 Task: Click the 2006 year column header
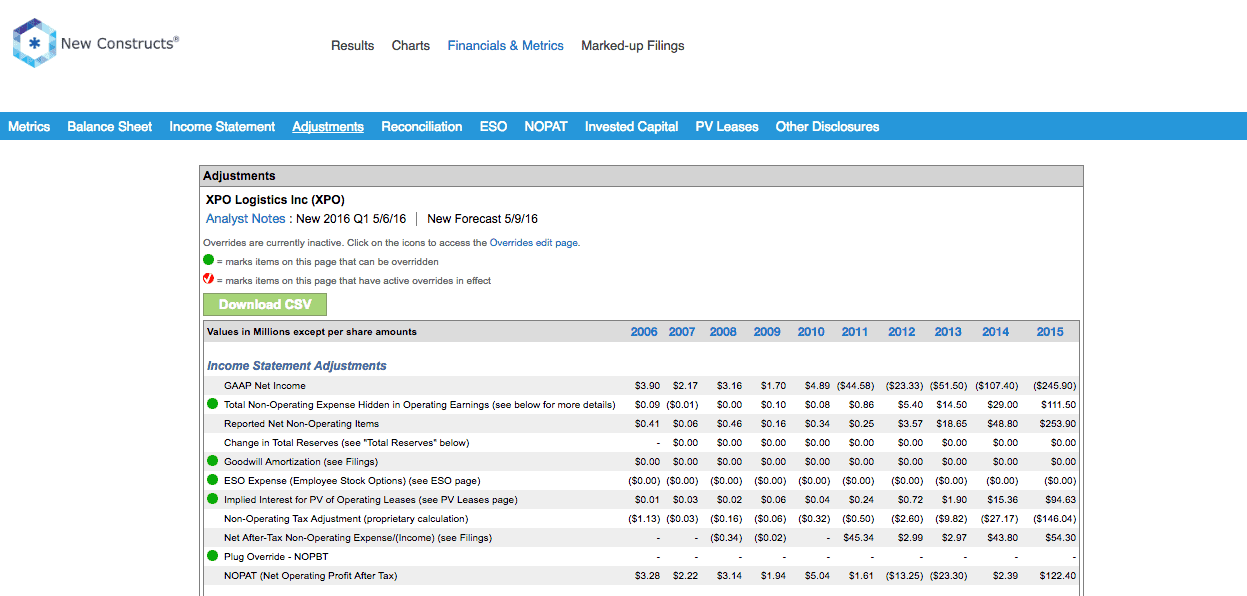644,332
